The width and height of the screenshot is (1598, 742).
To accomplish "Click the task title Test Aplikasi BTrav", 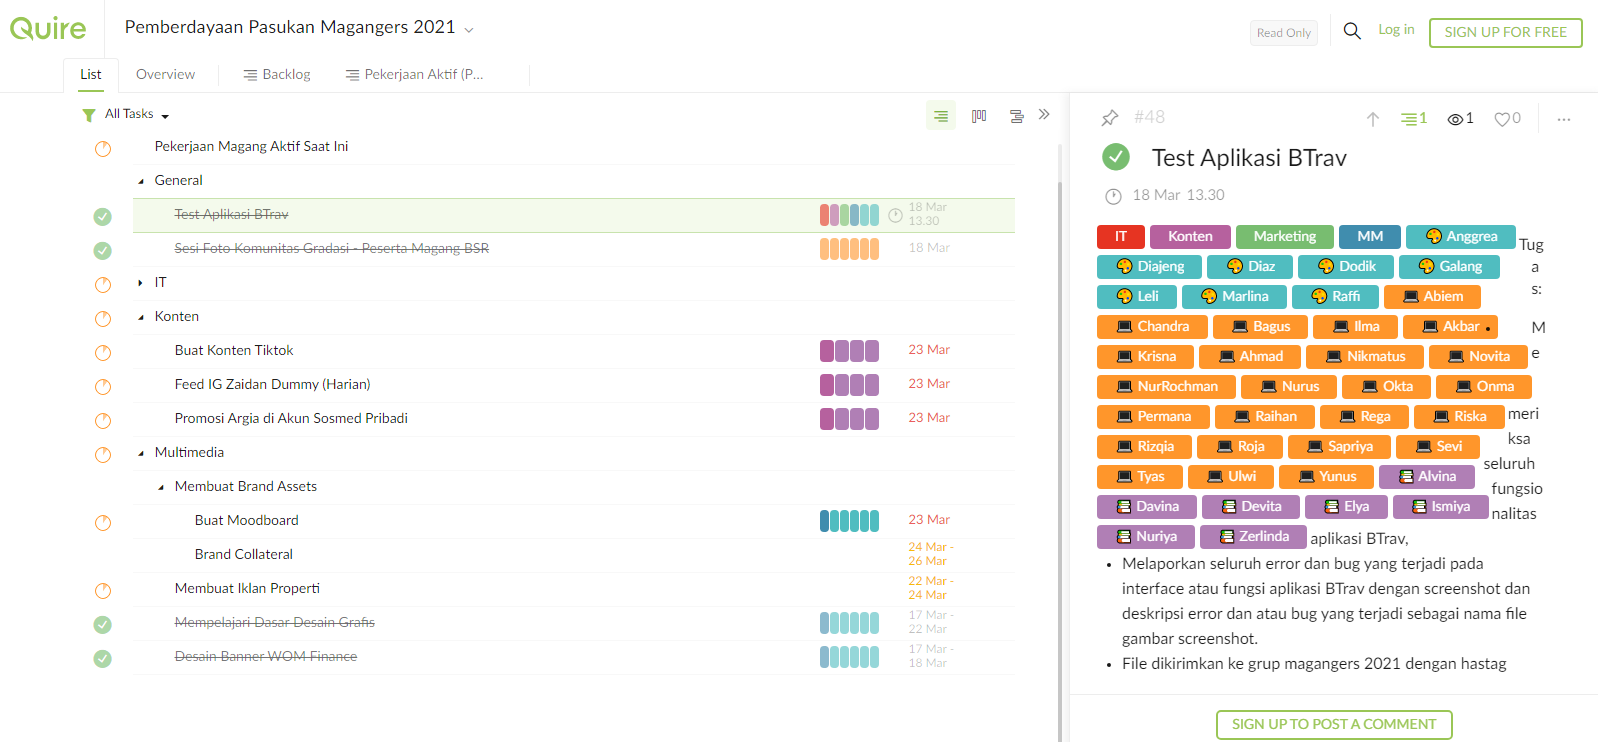I will tap(1249, 158).
